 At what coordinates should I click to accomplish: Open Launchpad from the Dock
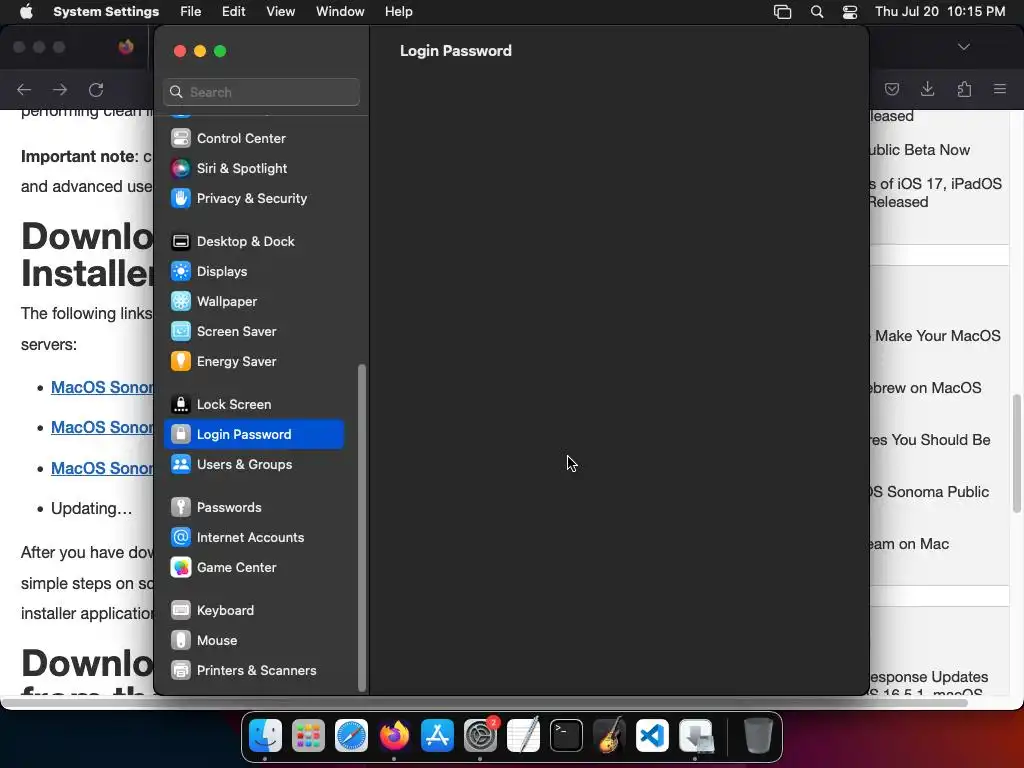(308, 736)
